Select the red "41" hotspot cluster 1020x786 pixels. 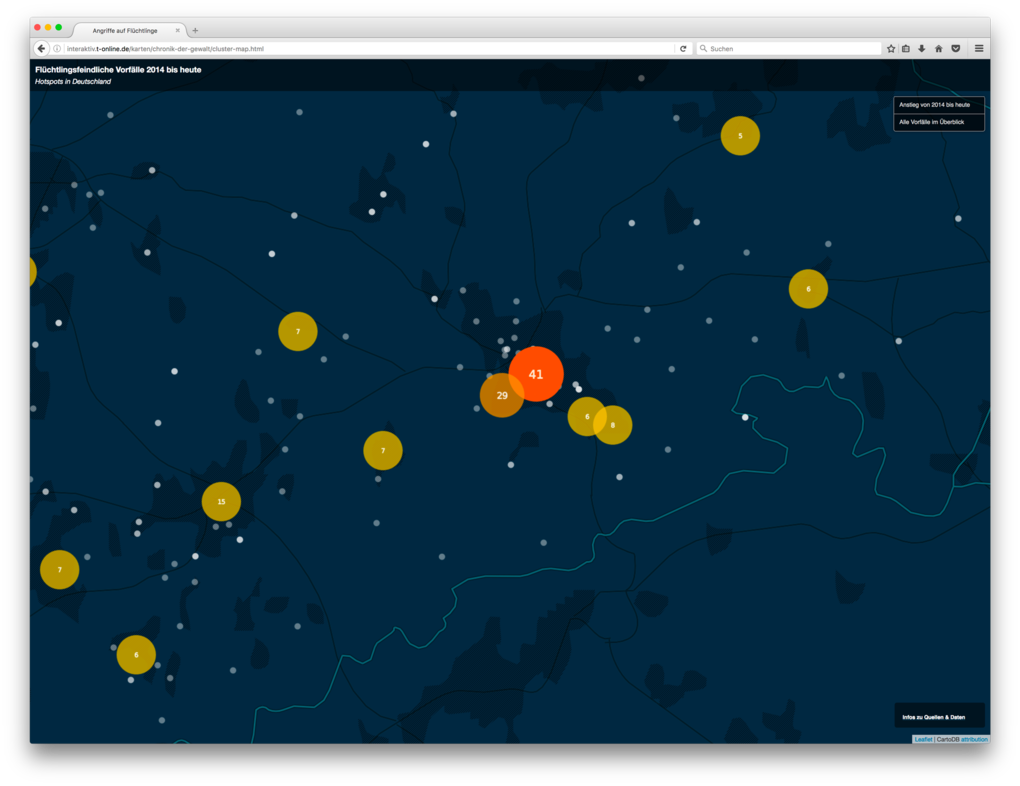click(536, 374)
